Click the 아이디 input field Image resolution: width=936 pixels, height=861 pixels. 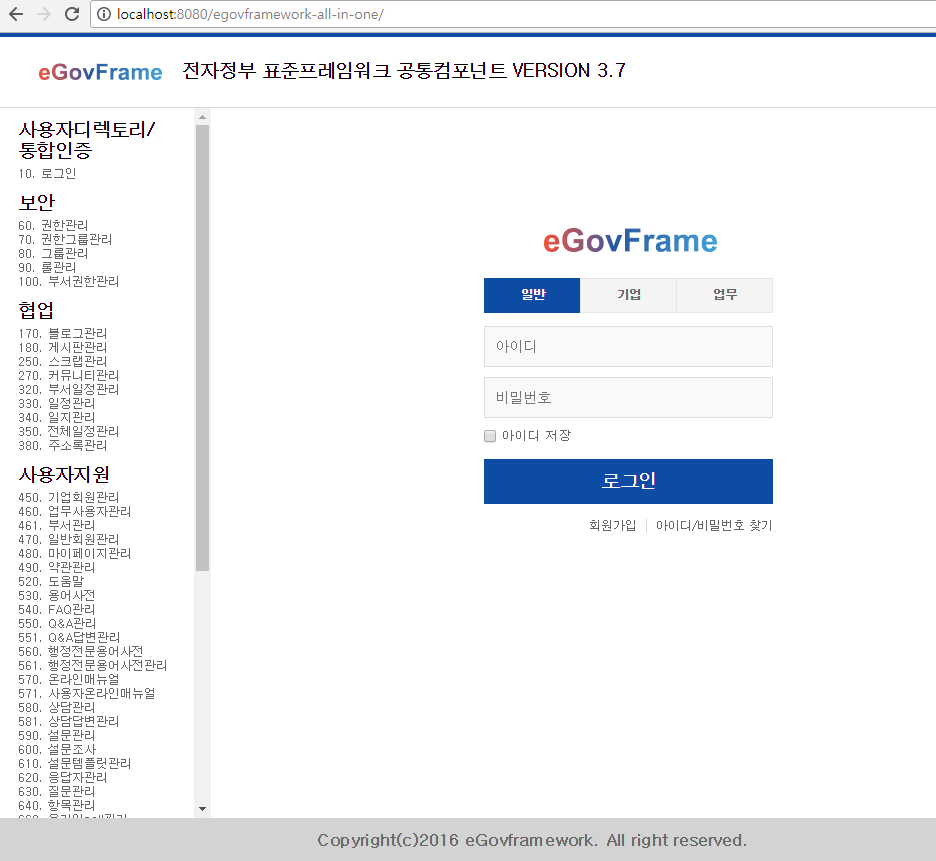(x=628, y=347)
